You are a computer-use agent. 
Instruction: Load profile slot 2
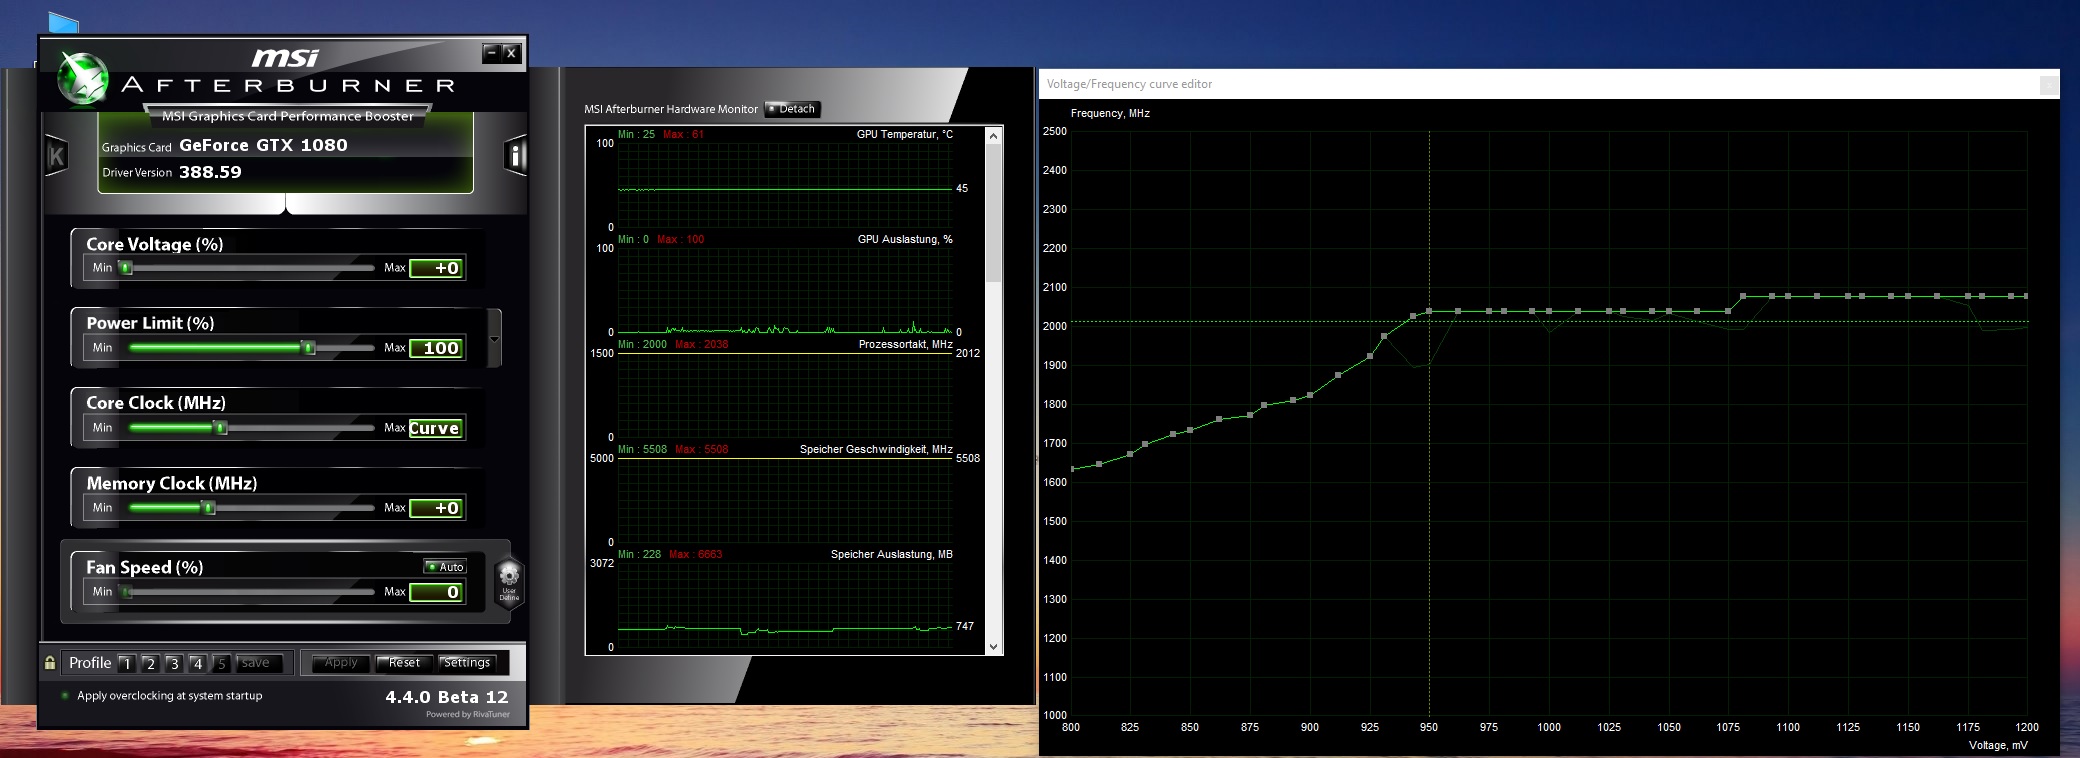150,663
